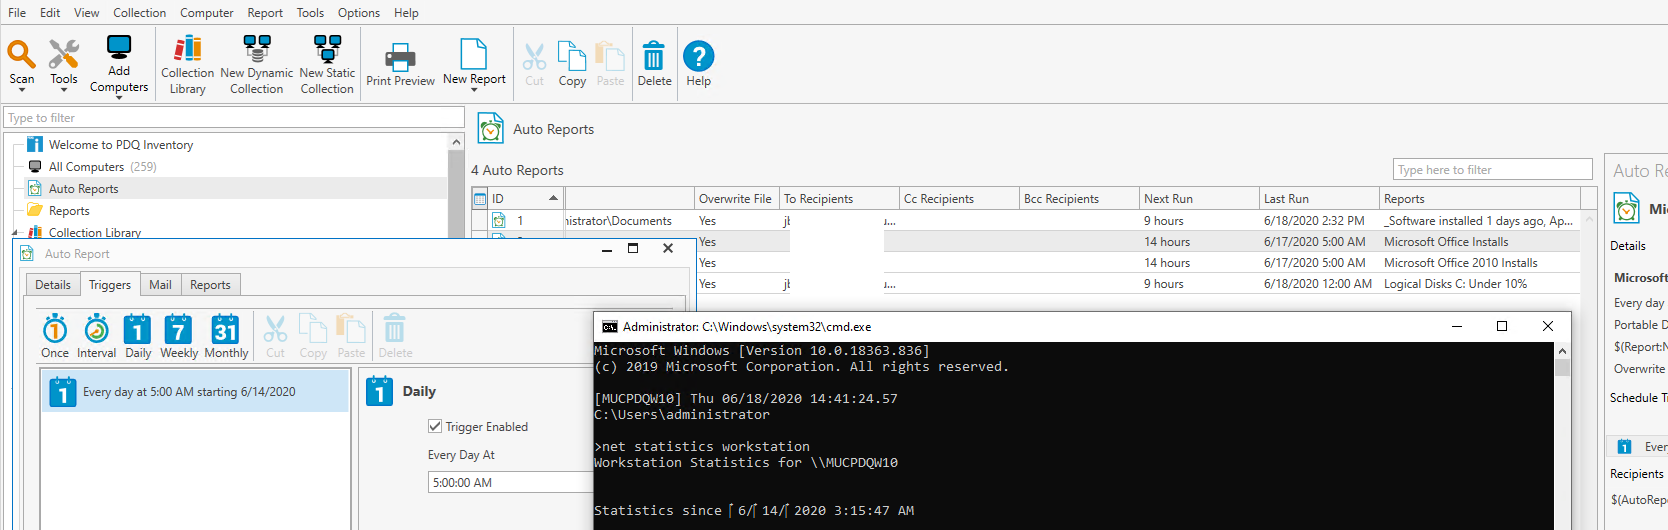The width and height of the screenshot is (1668, 530).
Task: Uncheck the Trigger Enabled checkbox
Action: click(435, 426)
